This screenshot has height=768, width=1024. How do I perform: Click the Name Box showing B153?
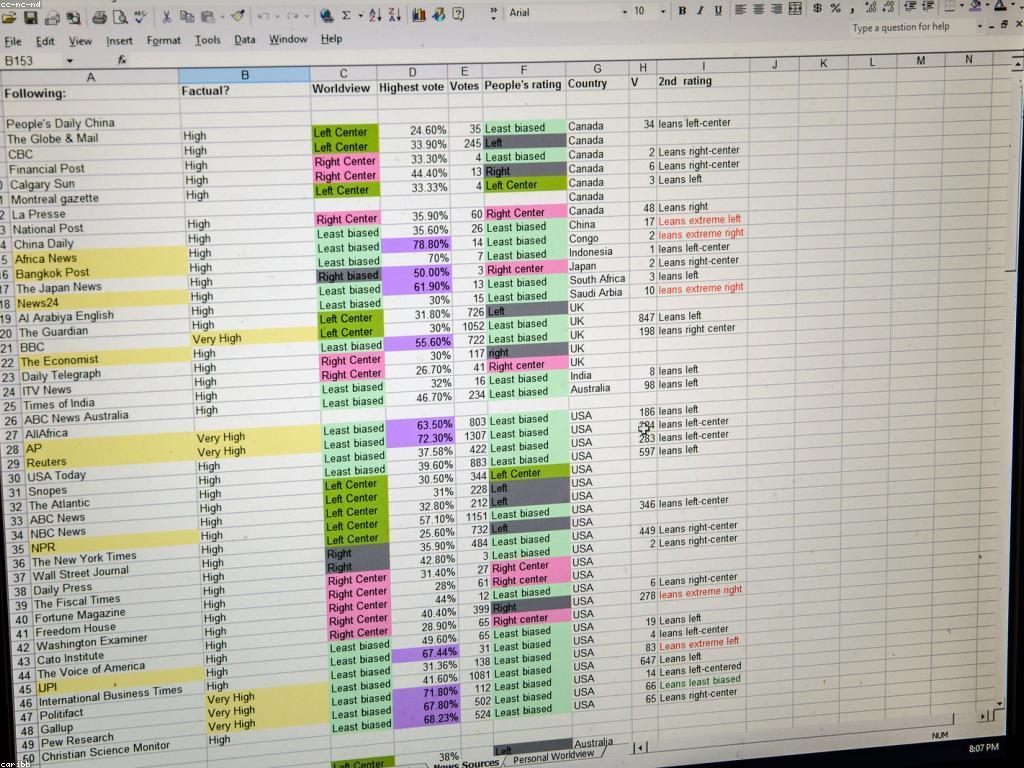point(33,61)
